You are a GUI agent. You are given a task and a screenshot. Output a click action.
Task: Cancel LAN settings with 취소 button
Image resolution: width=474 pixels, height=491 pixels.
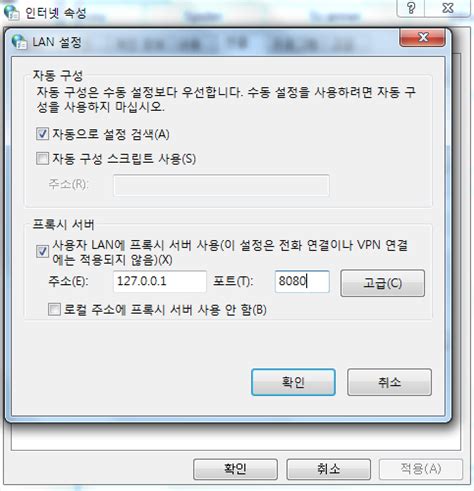point(389,382)
